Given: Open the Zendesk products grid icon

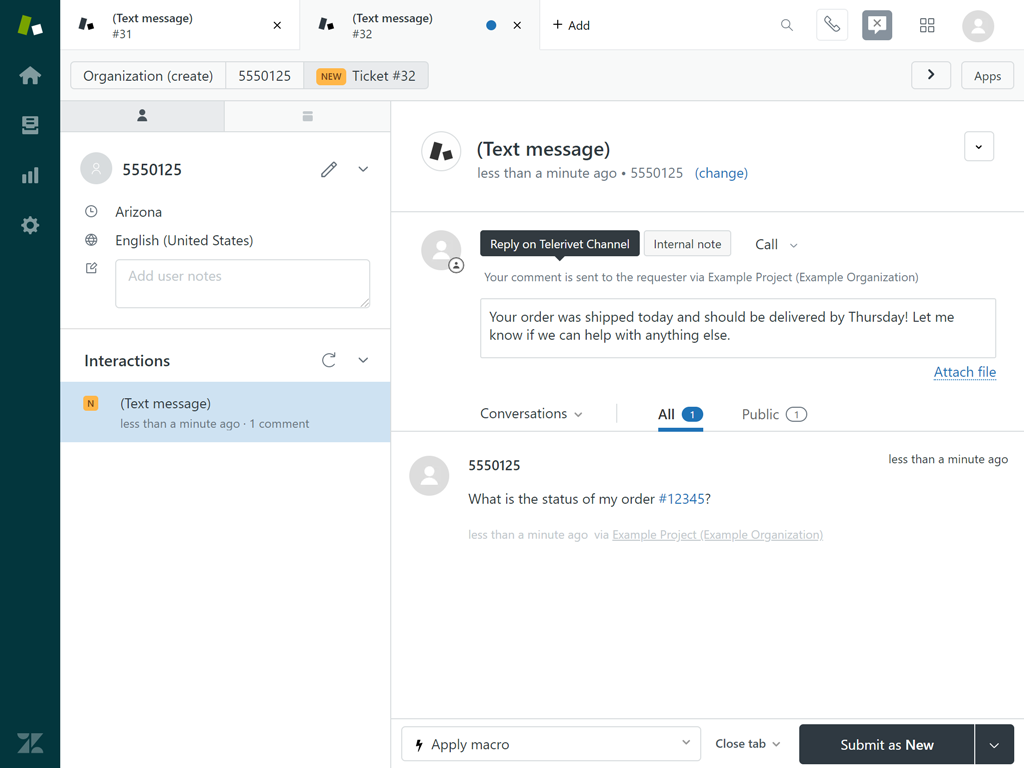Looking at the screenshot, I should click(927, 25).
